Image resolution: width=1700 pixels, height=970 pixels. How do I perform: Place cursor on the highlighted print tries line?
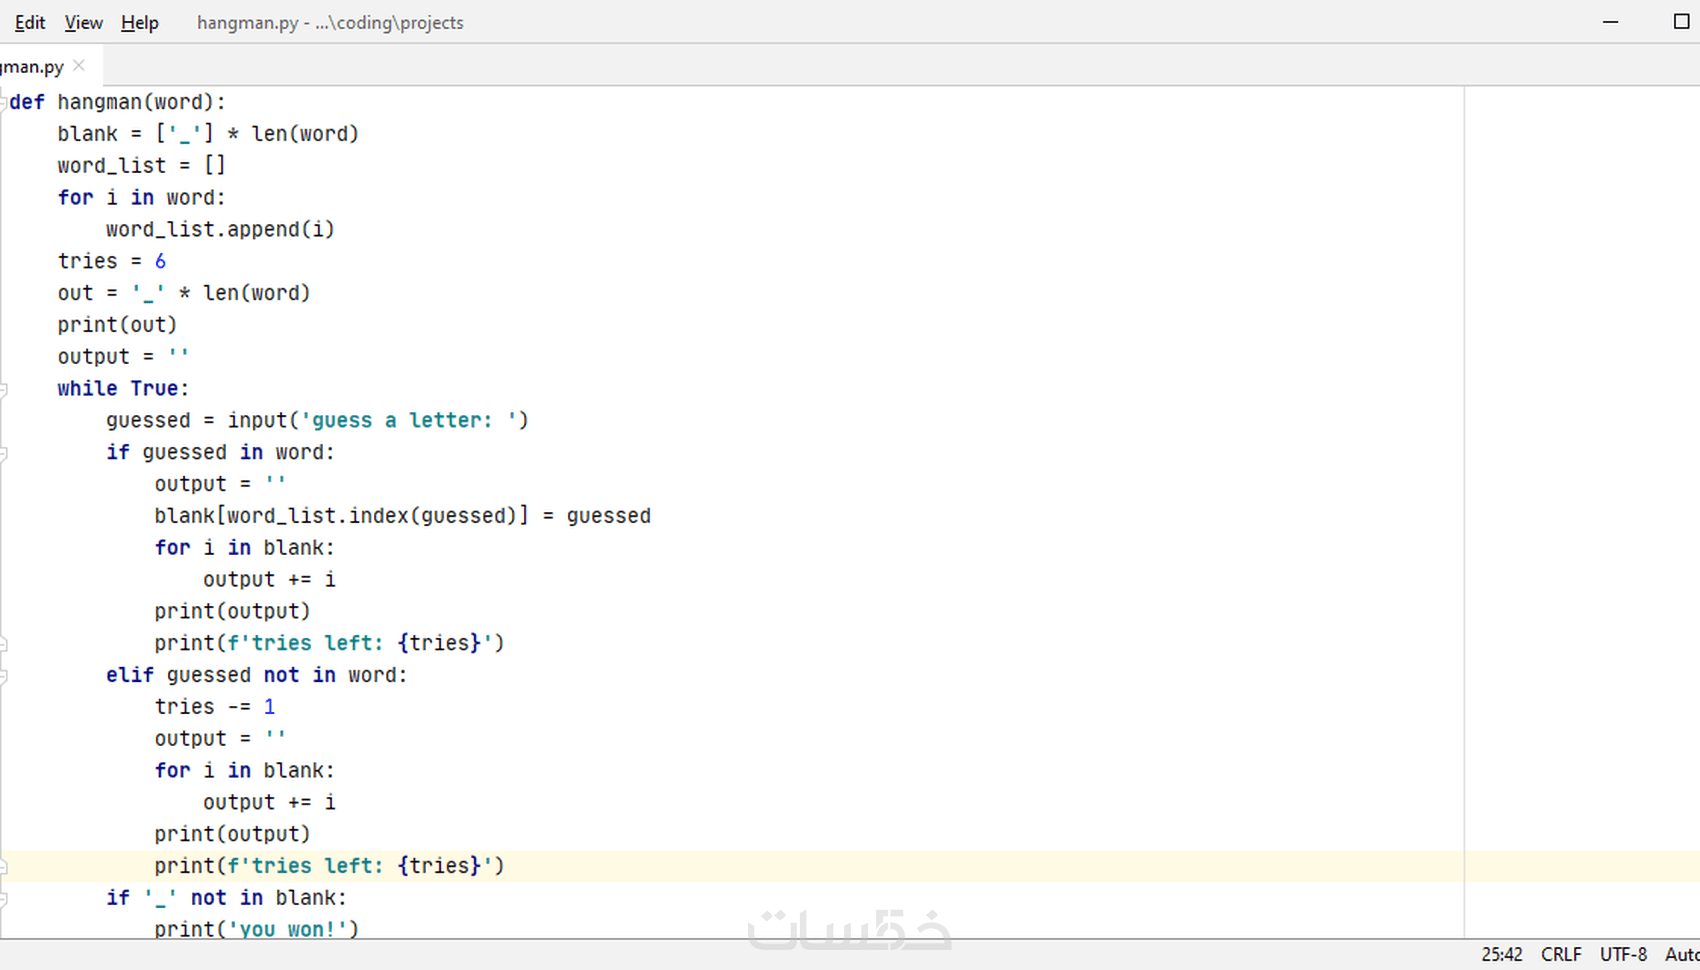330,866
